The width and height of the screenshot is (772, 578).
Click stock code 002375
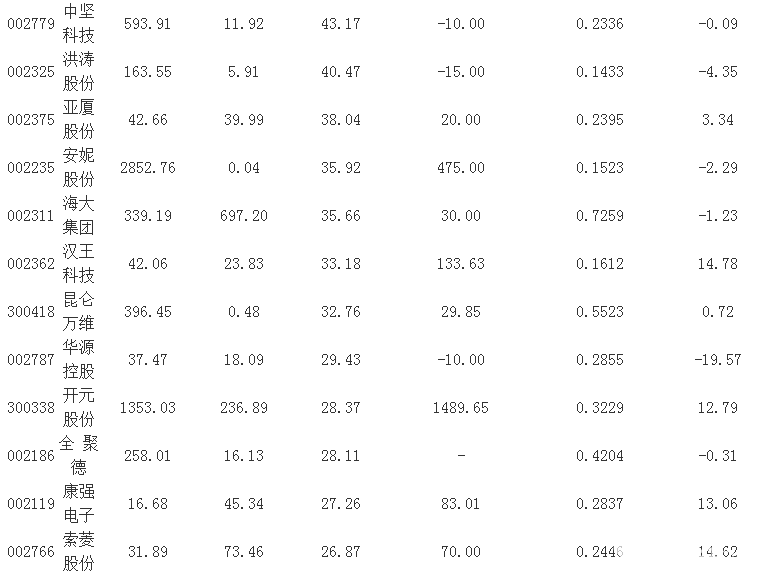[29, 120]
